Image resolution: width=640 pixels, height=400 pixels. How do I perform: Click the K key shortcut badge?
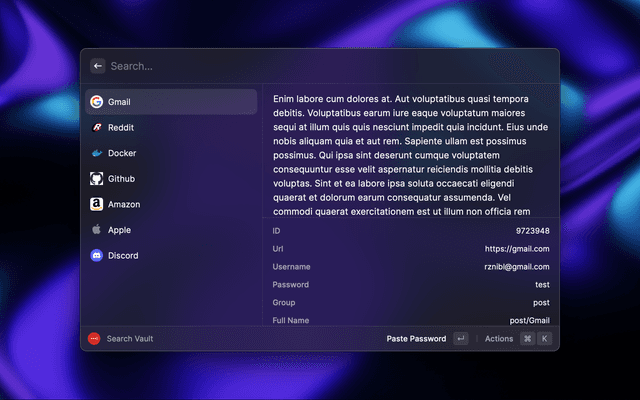(544, 339)
